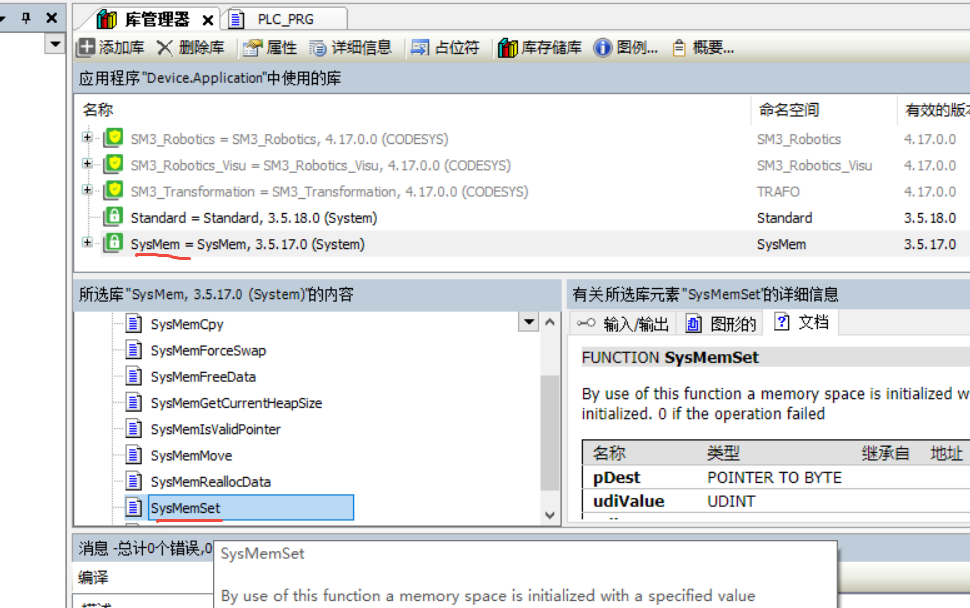The height and width of the screenshot is (608, 970).
Task: Open the 概要 summary item
Action: pos(703,48)
